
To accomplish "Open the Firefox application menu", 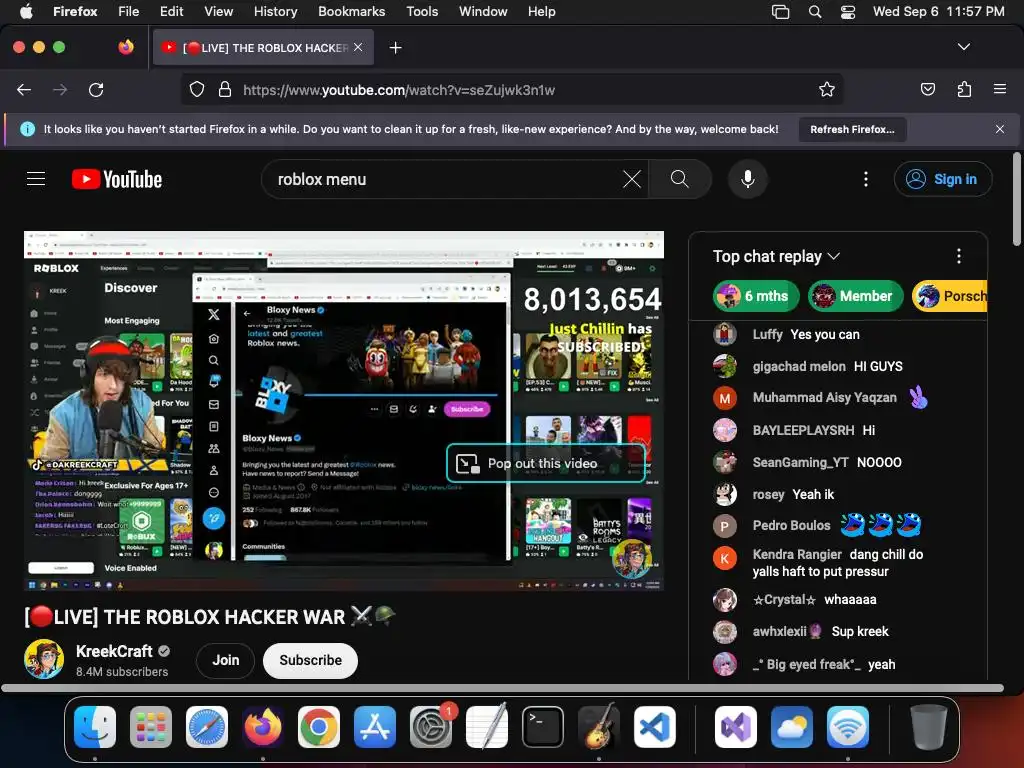I will (x=1000, y=89).
